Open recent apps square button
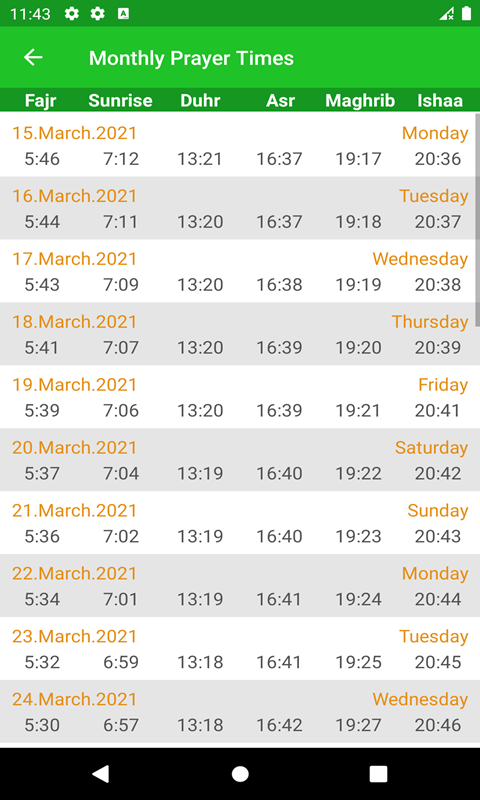This screenshot has height=800, width=480. coord(378,773)
